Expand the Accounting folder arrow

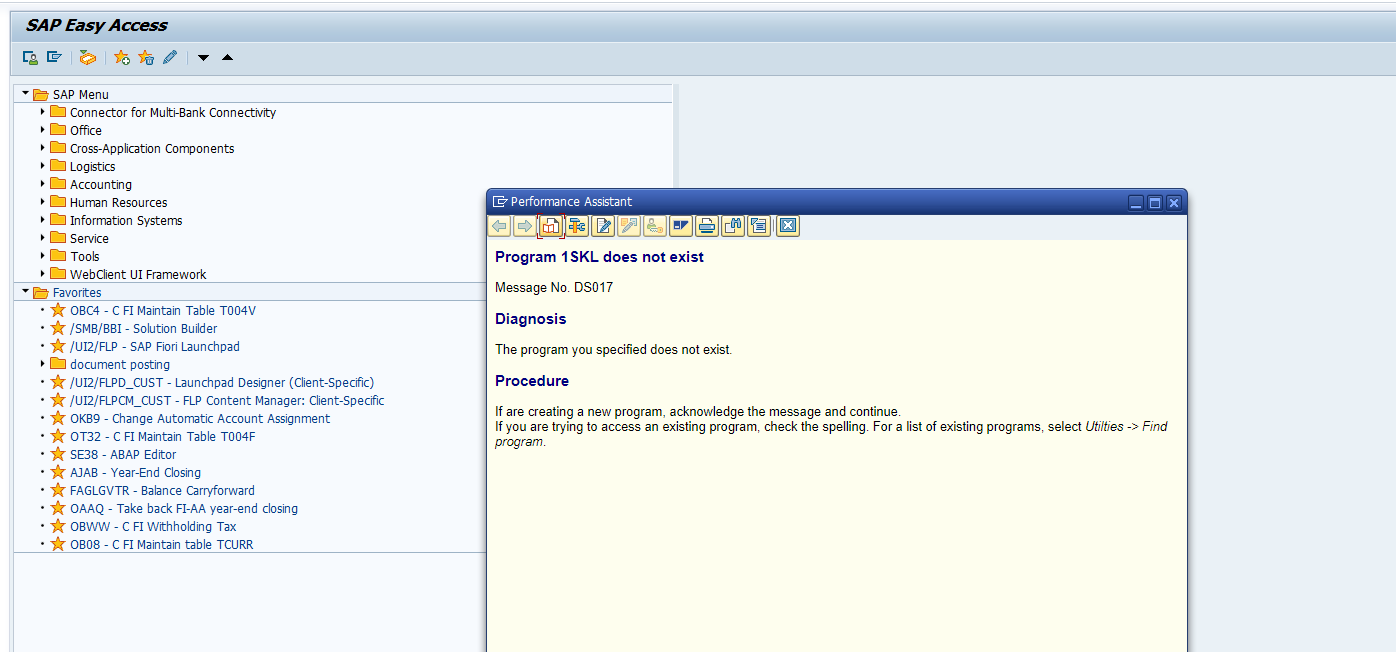click(x=43, y=184)
